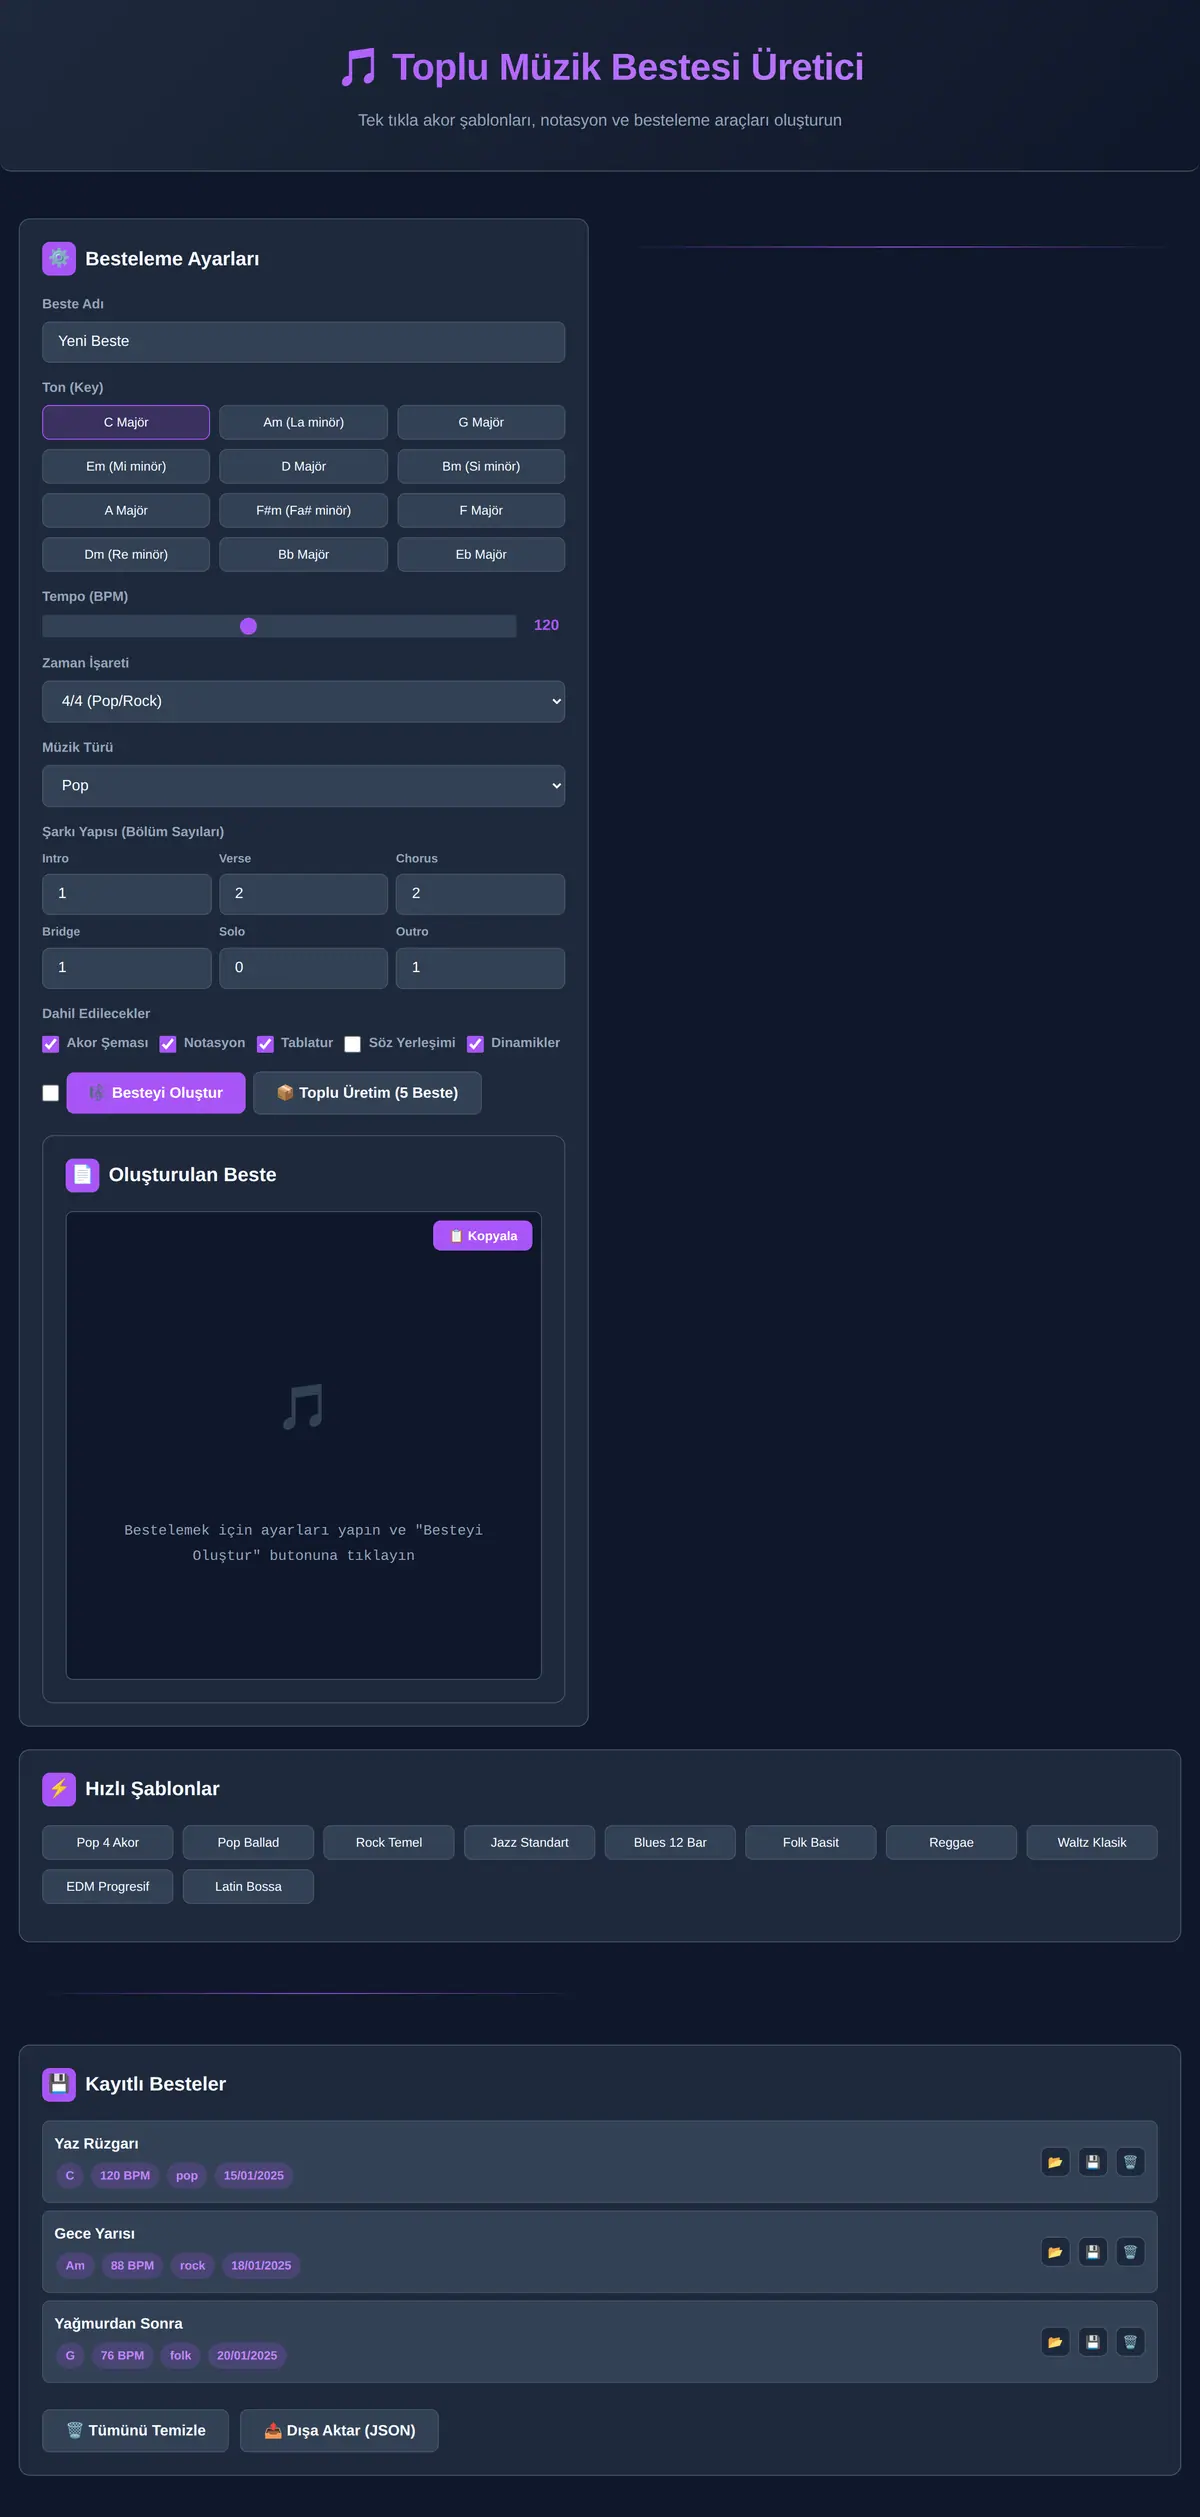Apply the Pop Ballad template
1200x2517 pixels.
click(248, 1842)
